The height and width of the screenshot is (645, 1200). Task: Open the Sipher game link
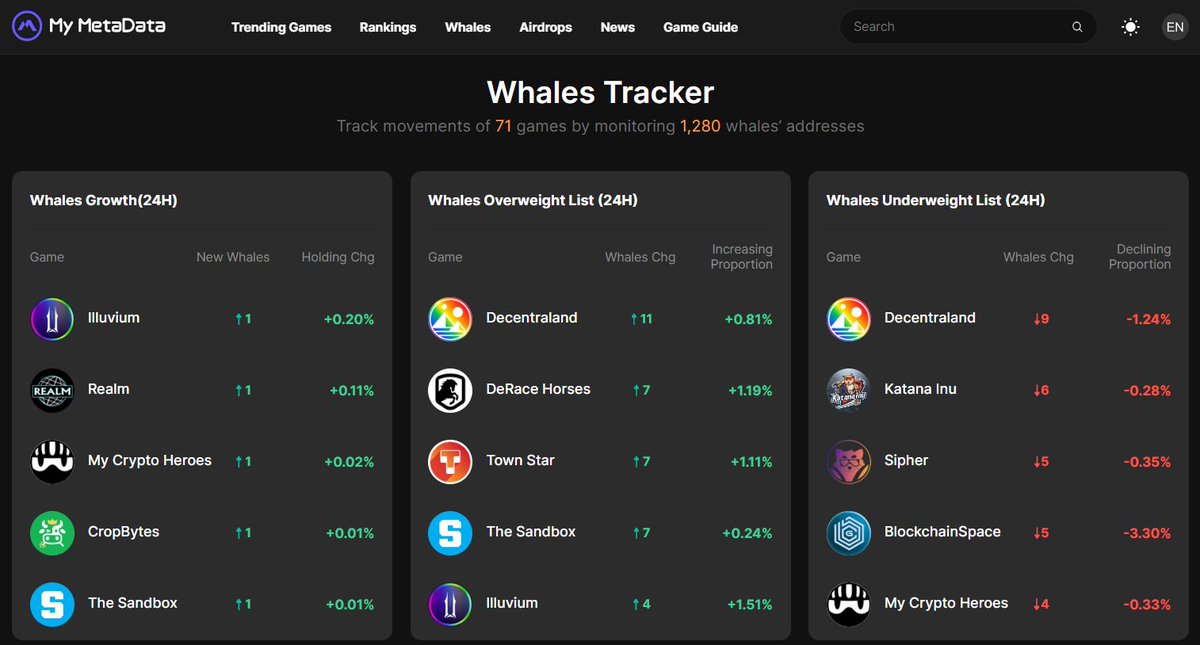click(x=906, y=461)
